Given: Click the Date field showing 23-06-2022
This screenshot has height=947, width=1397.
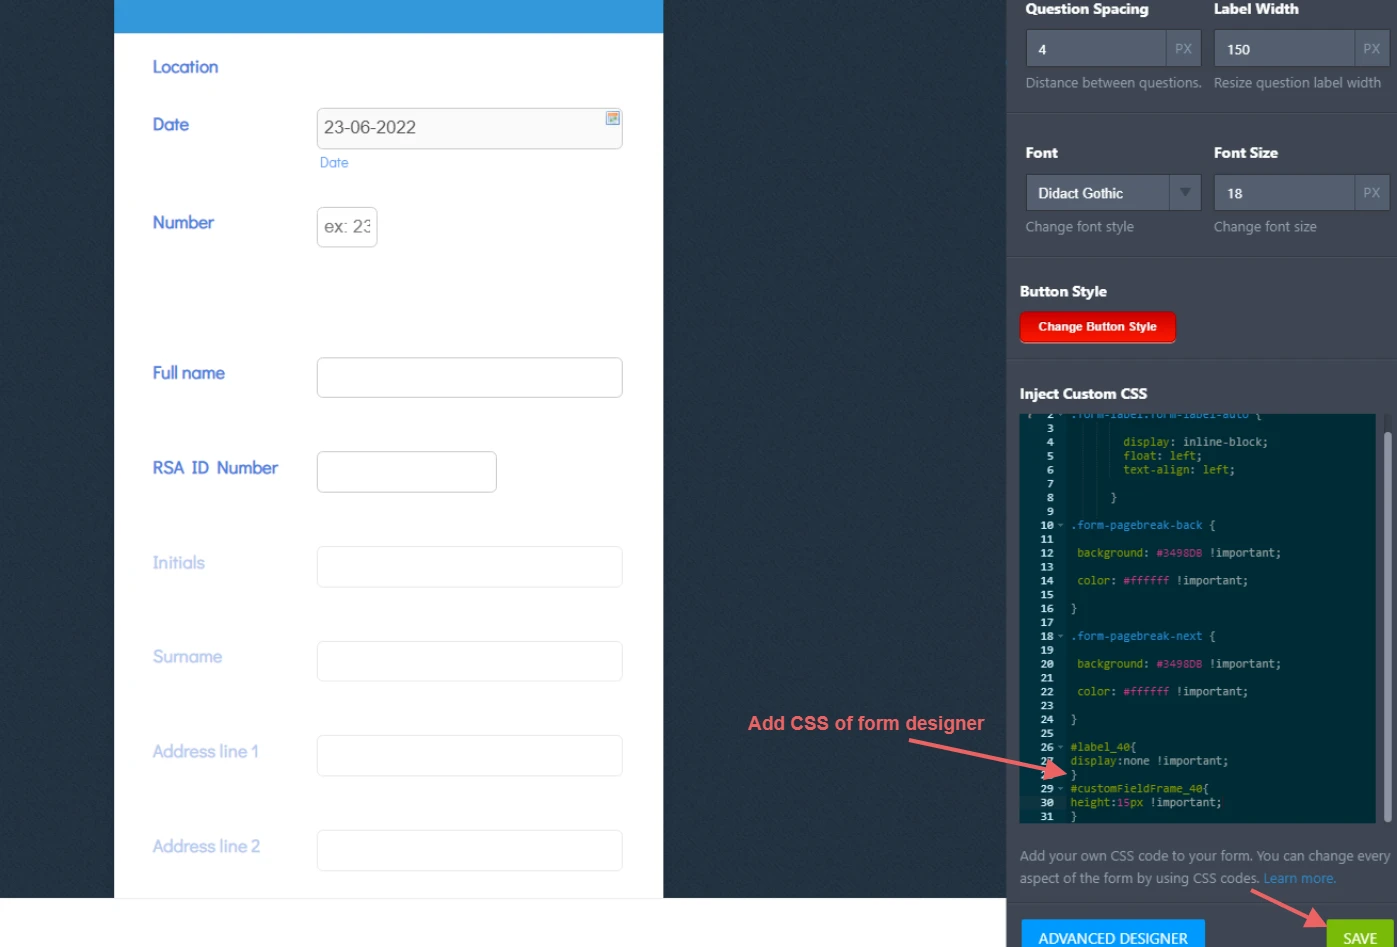Looking at the screenshot, I should point(460,128).
